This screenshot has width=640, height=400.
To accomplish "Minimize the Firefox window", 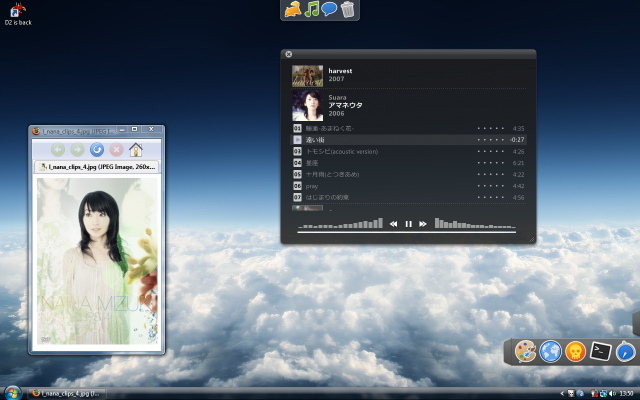I will coord(122,129).
